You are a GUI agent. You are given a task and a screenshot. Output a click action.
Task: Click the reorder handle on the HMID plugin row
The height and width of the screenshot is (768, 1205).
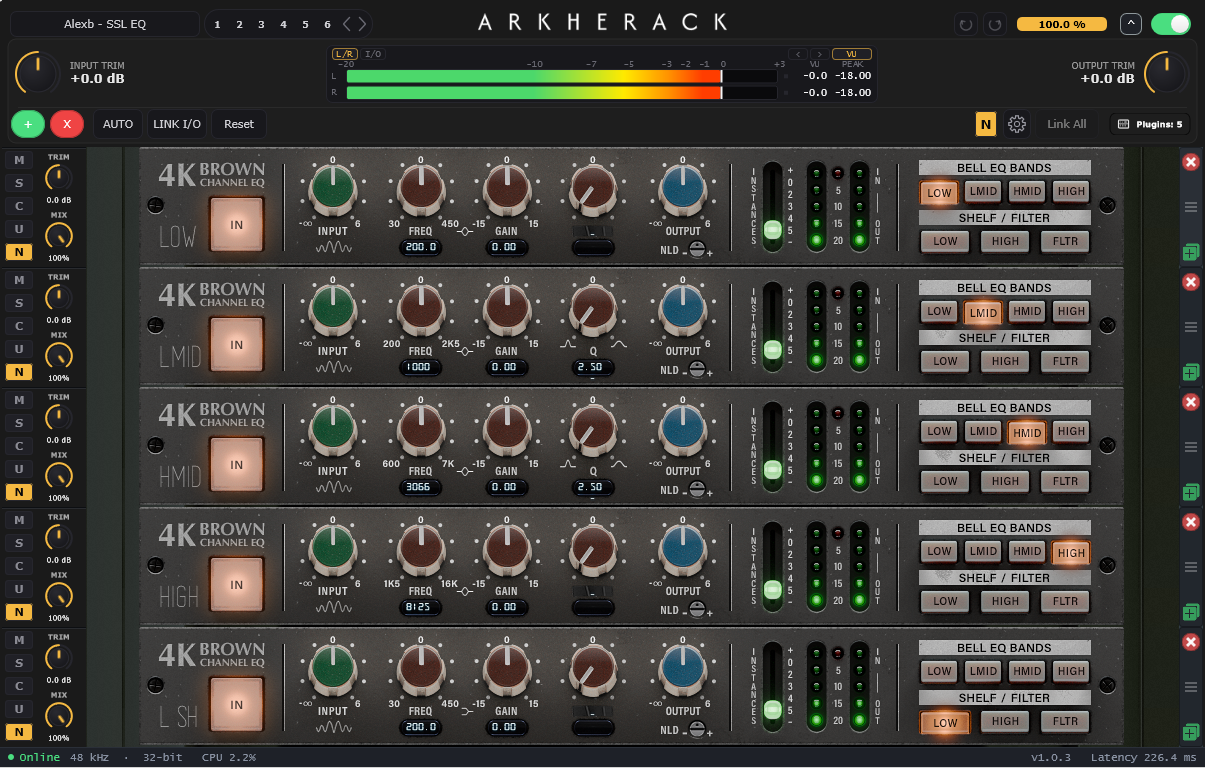[x=1190, y=447]
